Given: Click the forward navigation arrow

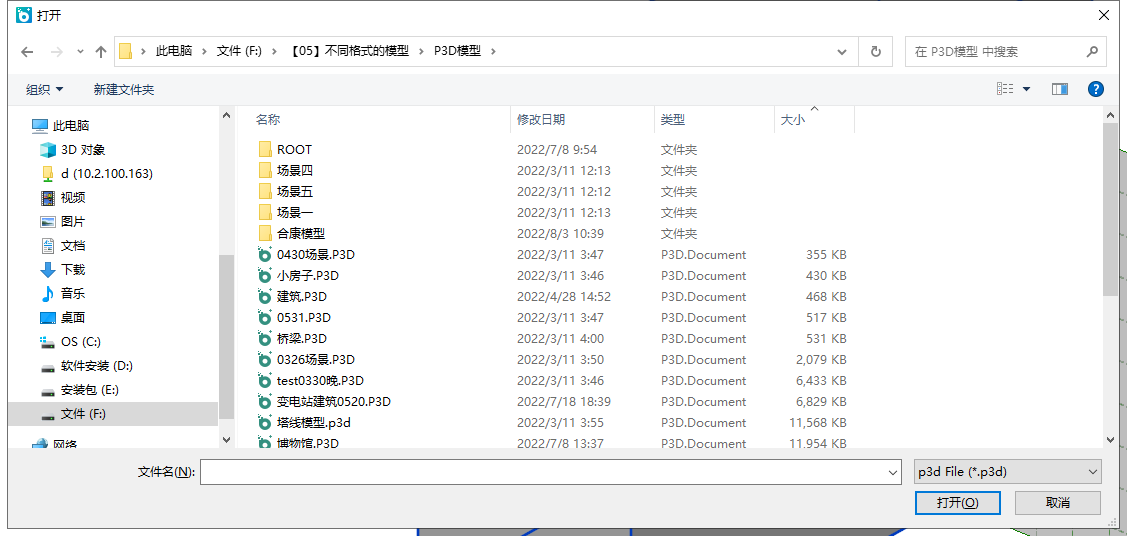Looking at the screenshot, I should click(x=56, y=52).
